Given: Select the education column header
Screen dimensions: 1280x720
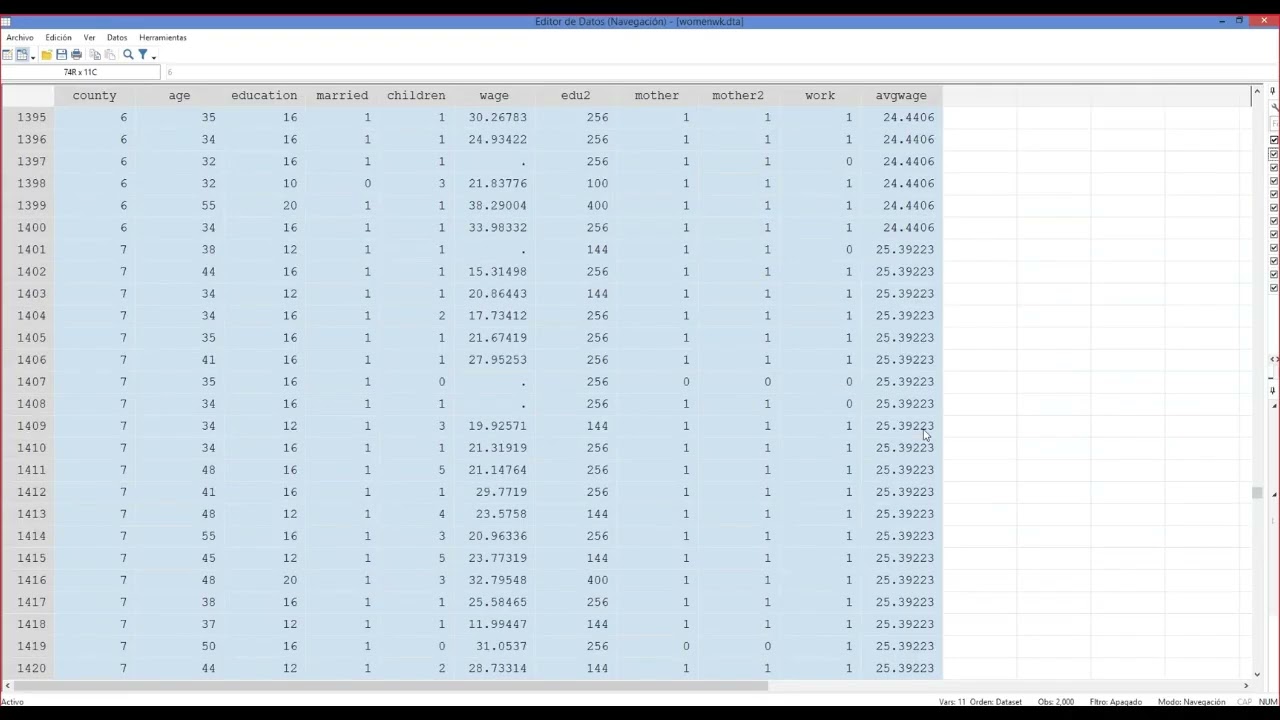Looking at the screenshot, I should [264, 95].
